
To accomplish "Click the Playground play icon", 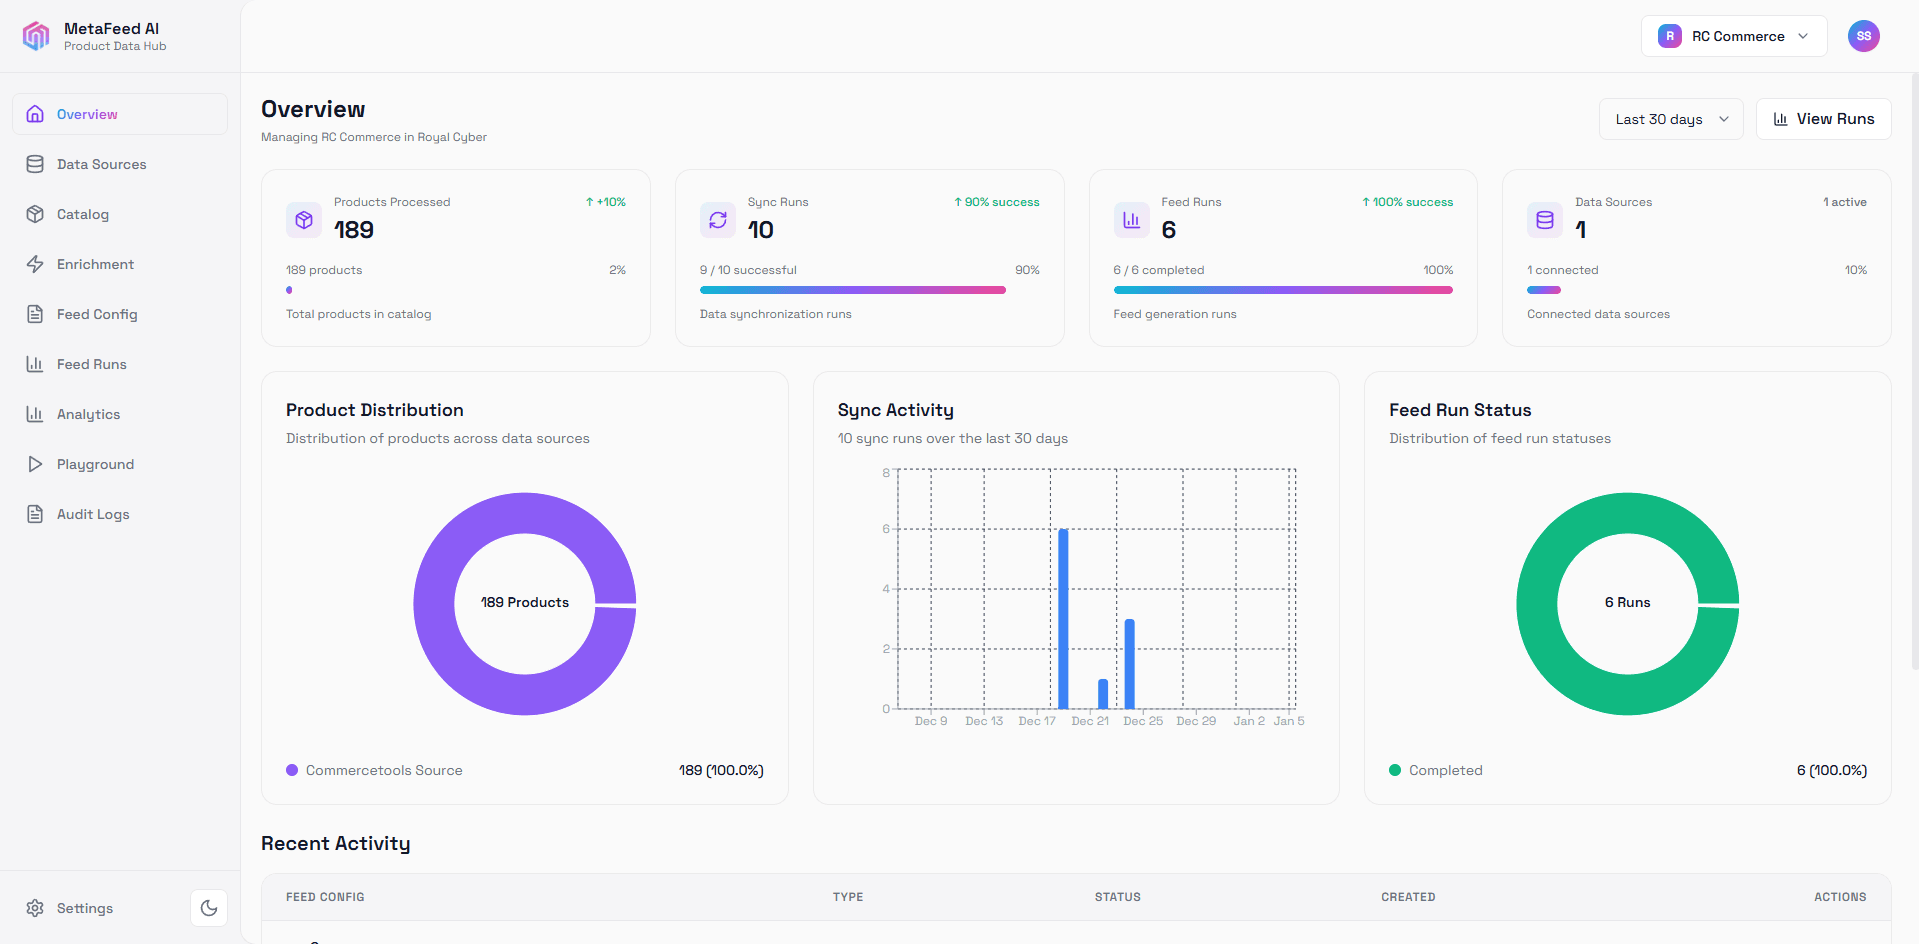I will pos(35,464).
